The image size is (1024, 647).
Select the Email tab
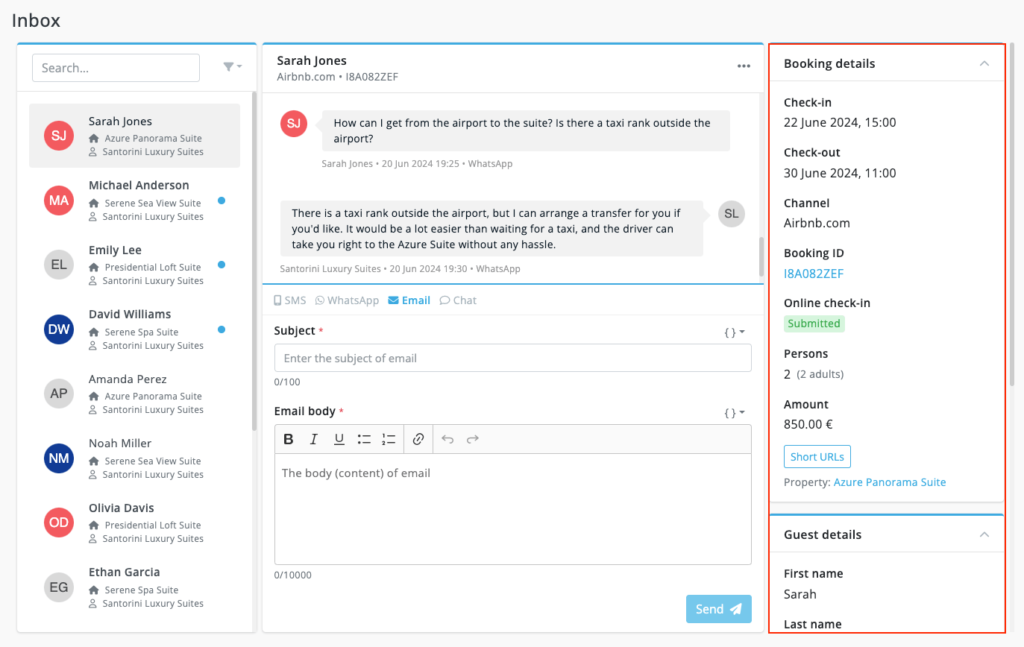[409, 300]
